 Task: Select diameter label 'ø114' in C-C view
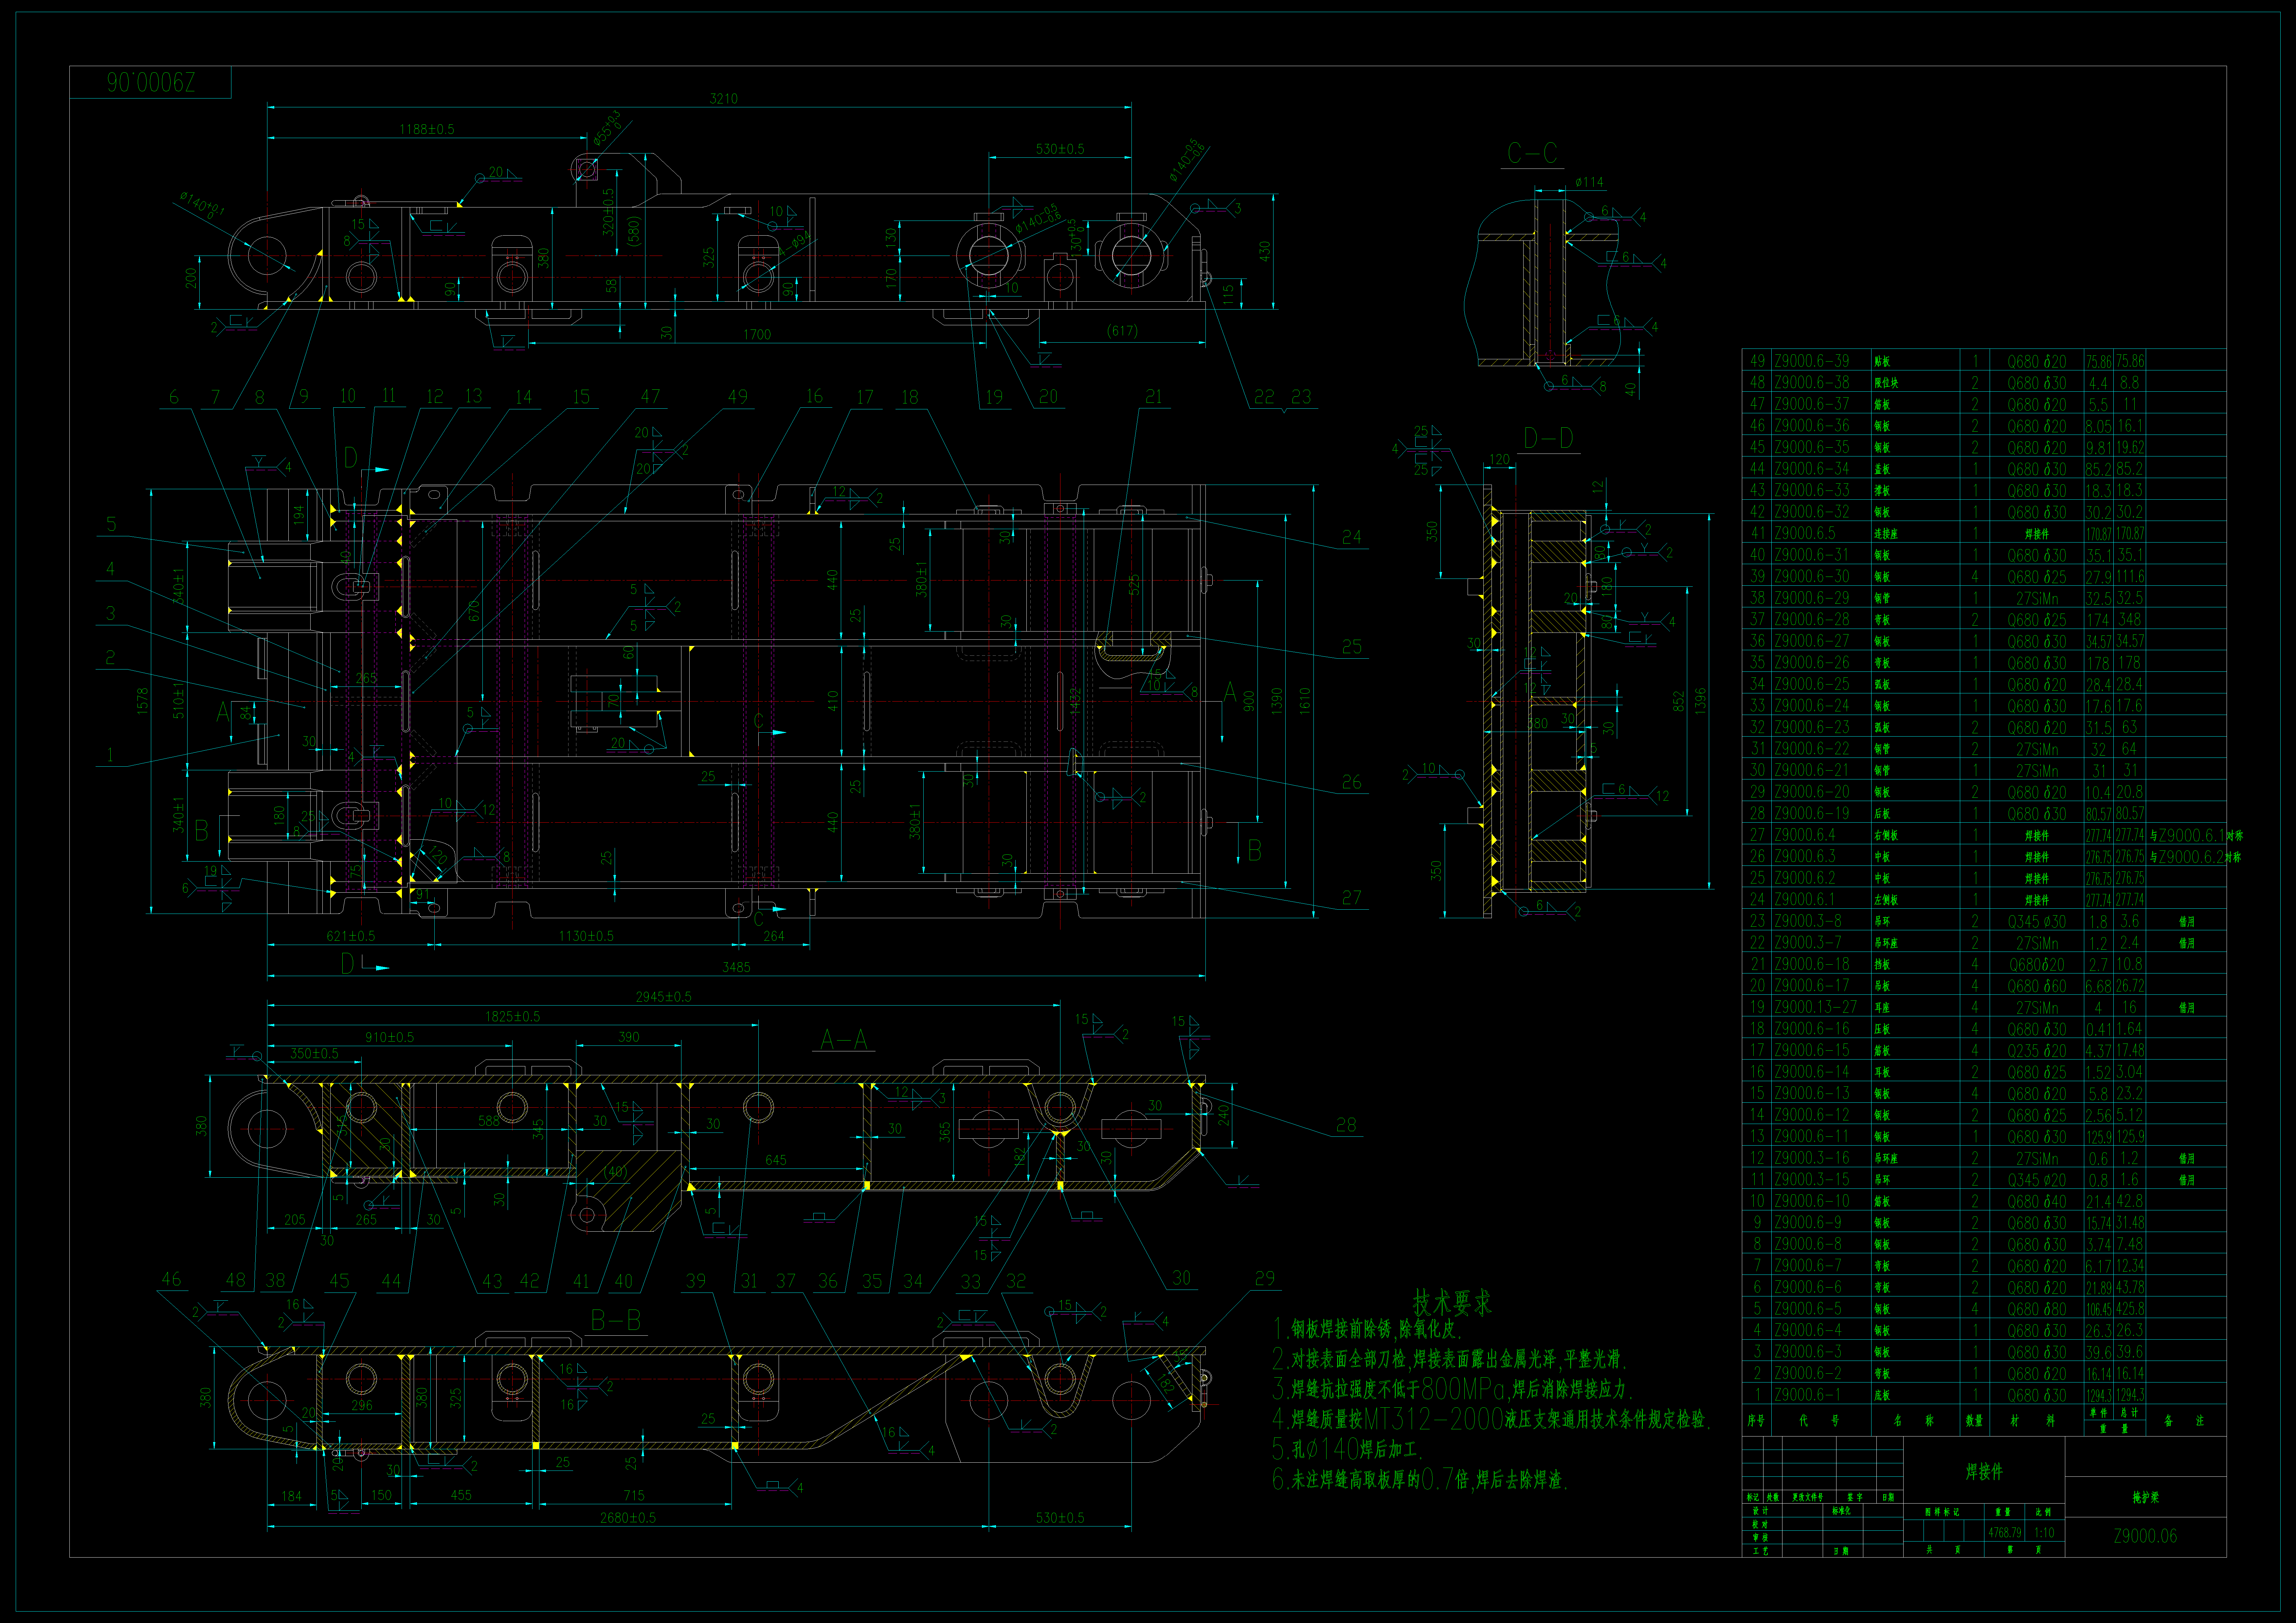[x=1589, y=182]
